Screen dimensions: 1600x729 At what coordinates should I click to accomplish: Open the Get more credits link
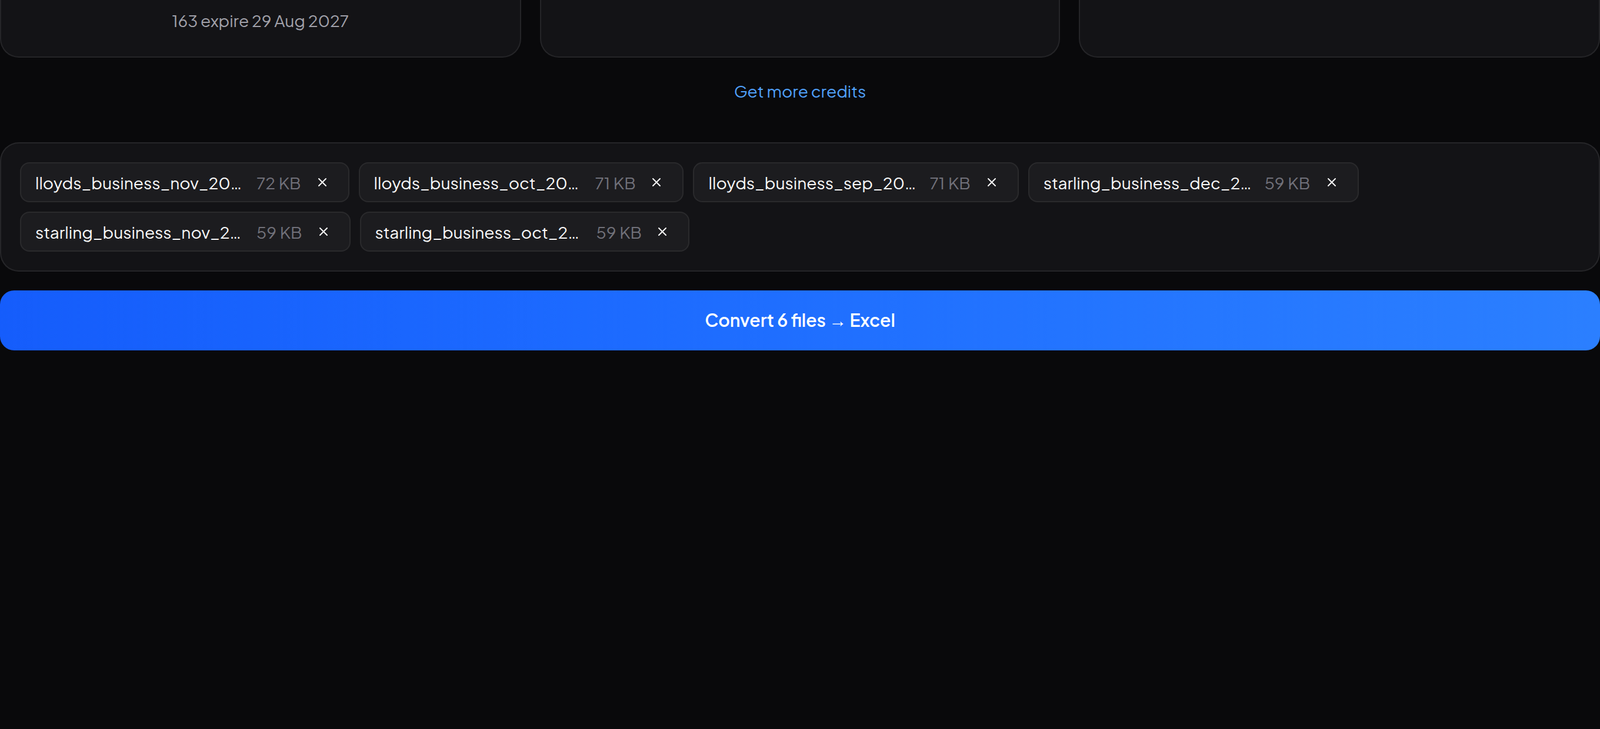pyautogui.click(x=800, y=92)
